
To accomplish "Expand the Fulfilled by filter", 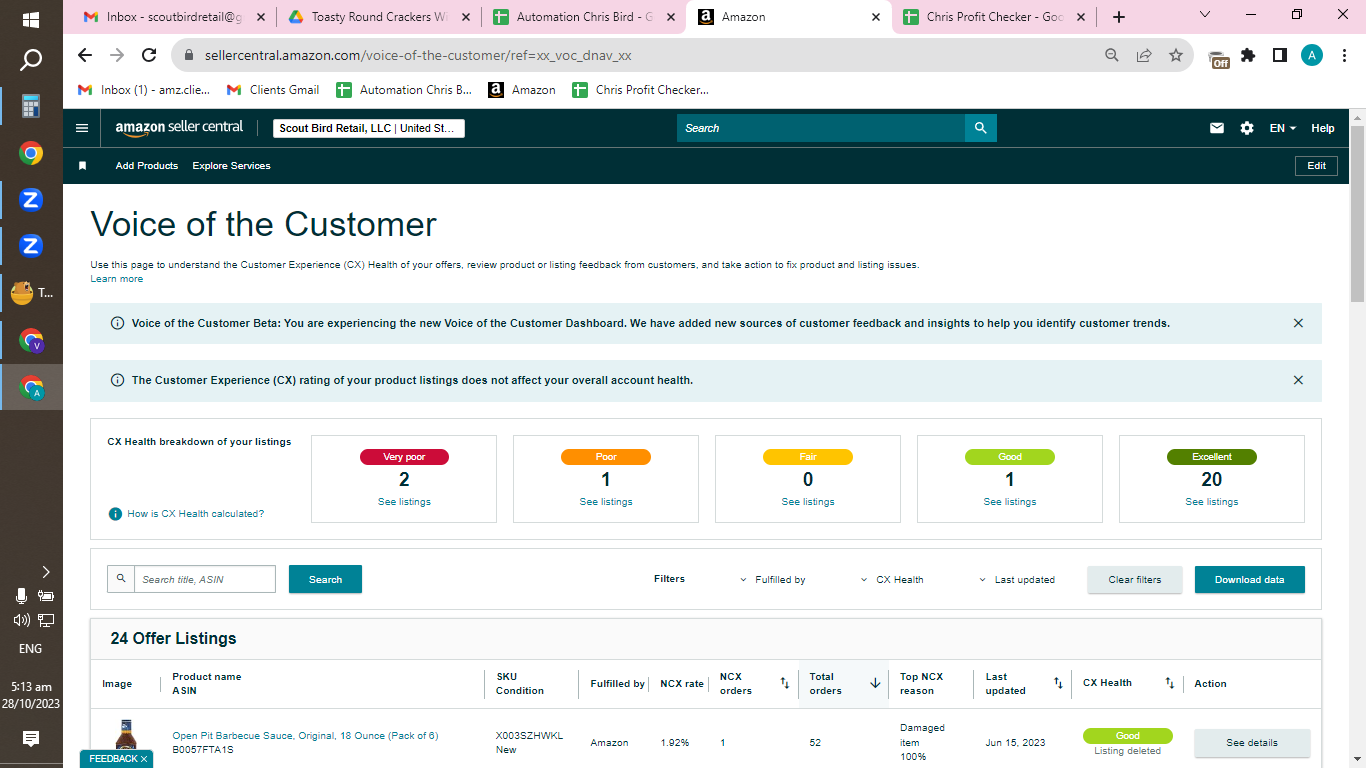I will click(x=773, y=580).
